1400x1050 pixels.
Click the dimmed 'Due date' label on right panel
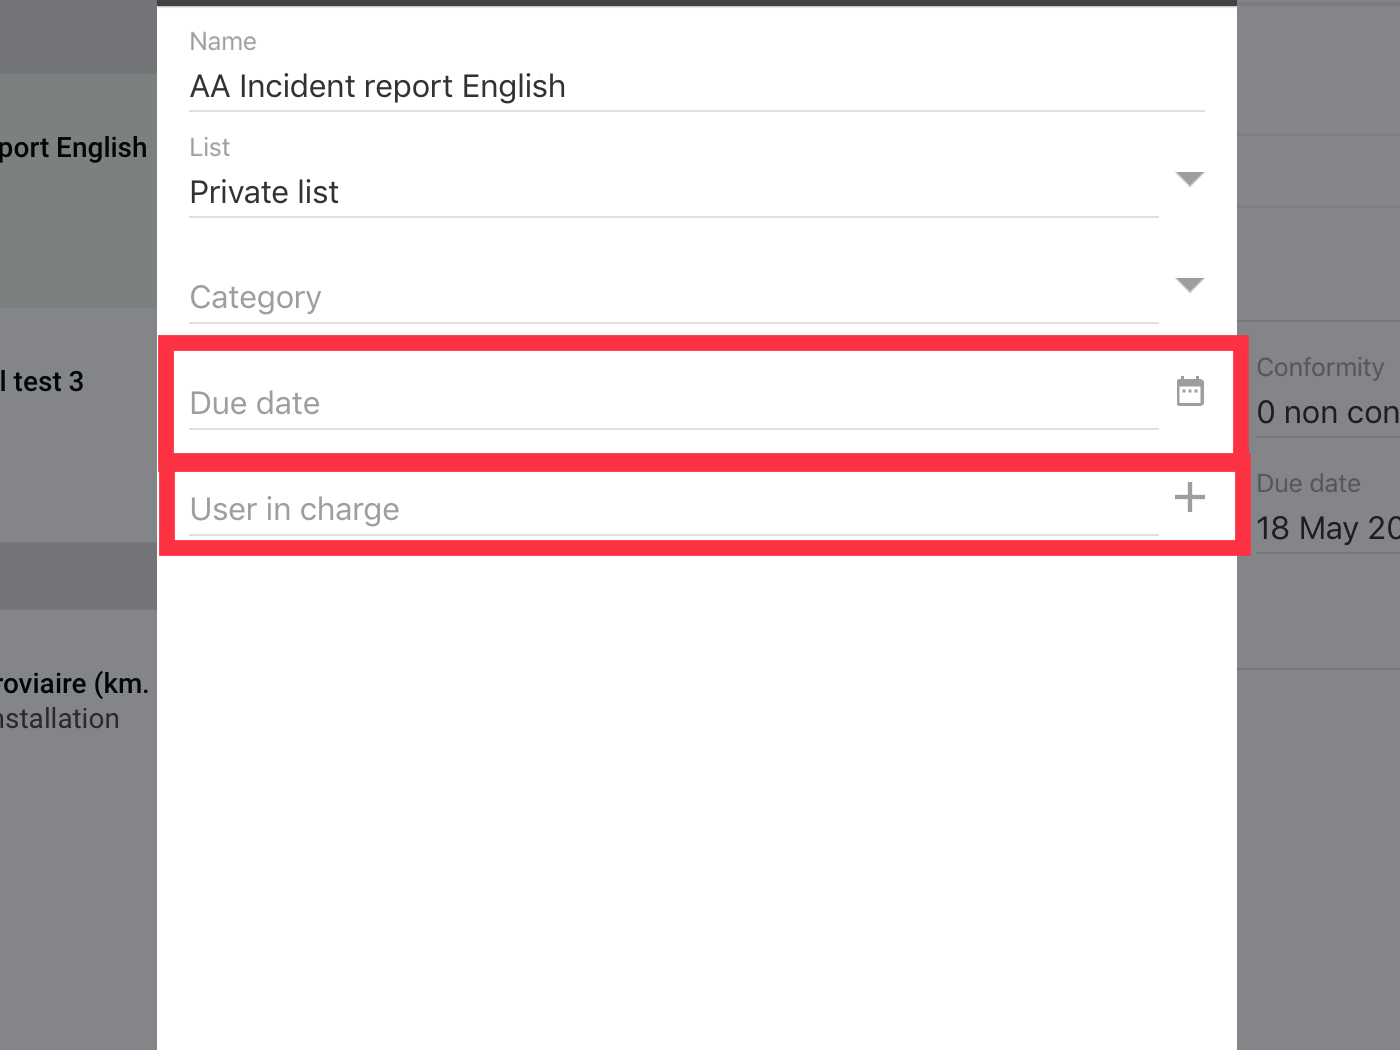tap(1308, 483)
